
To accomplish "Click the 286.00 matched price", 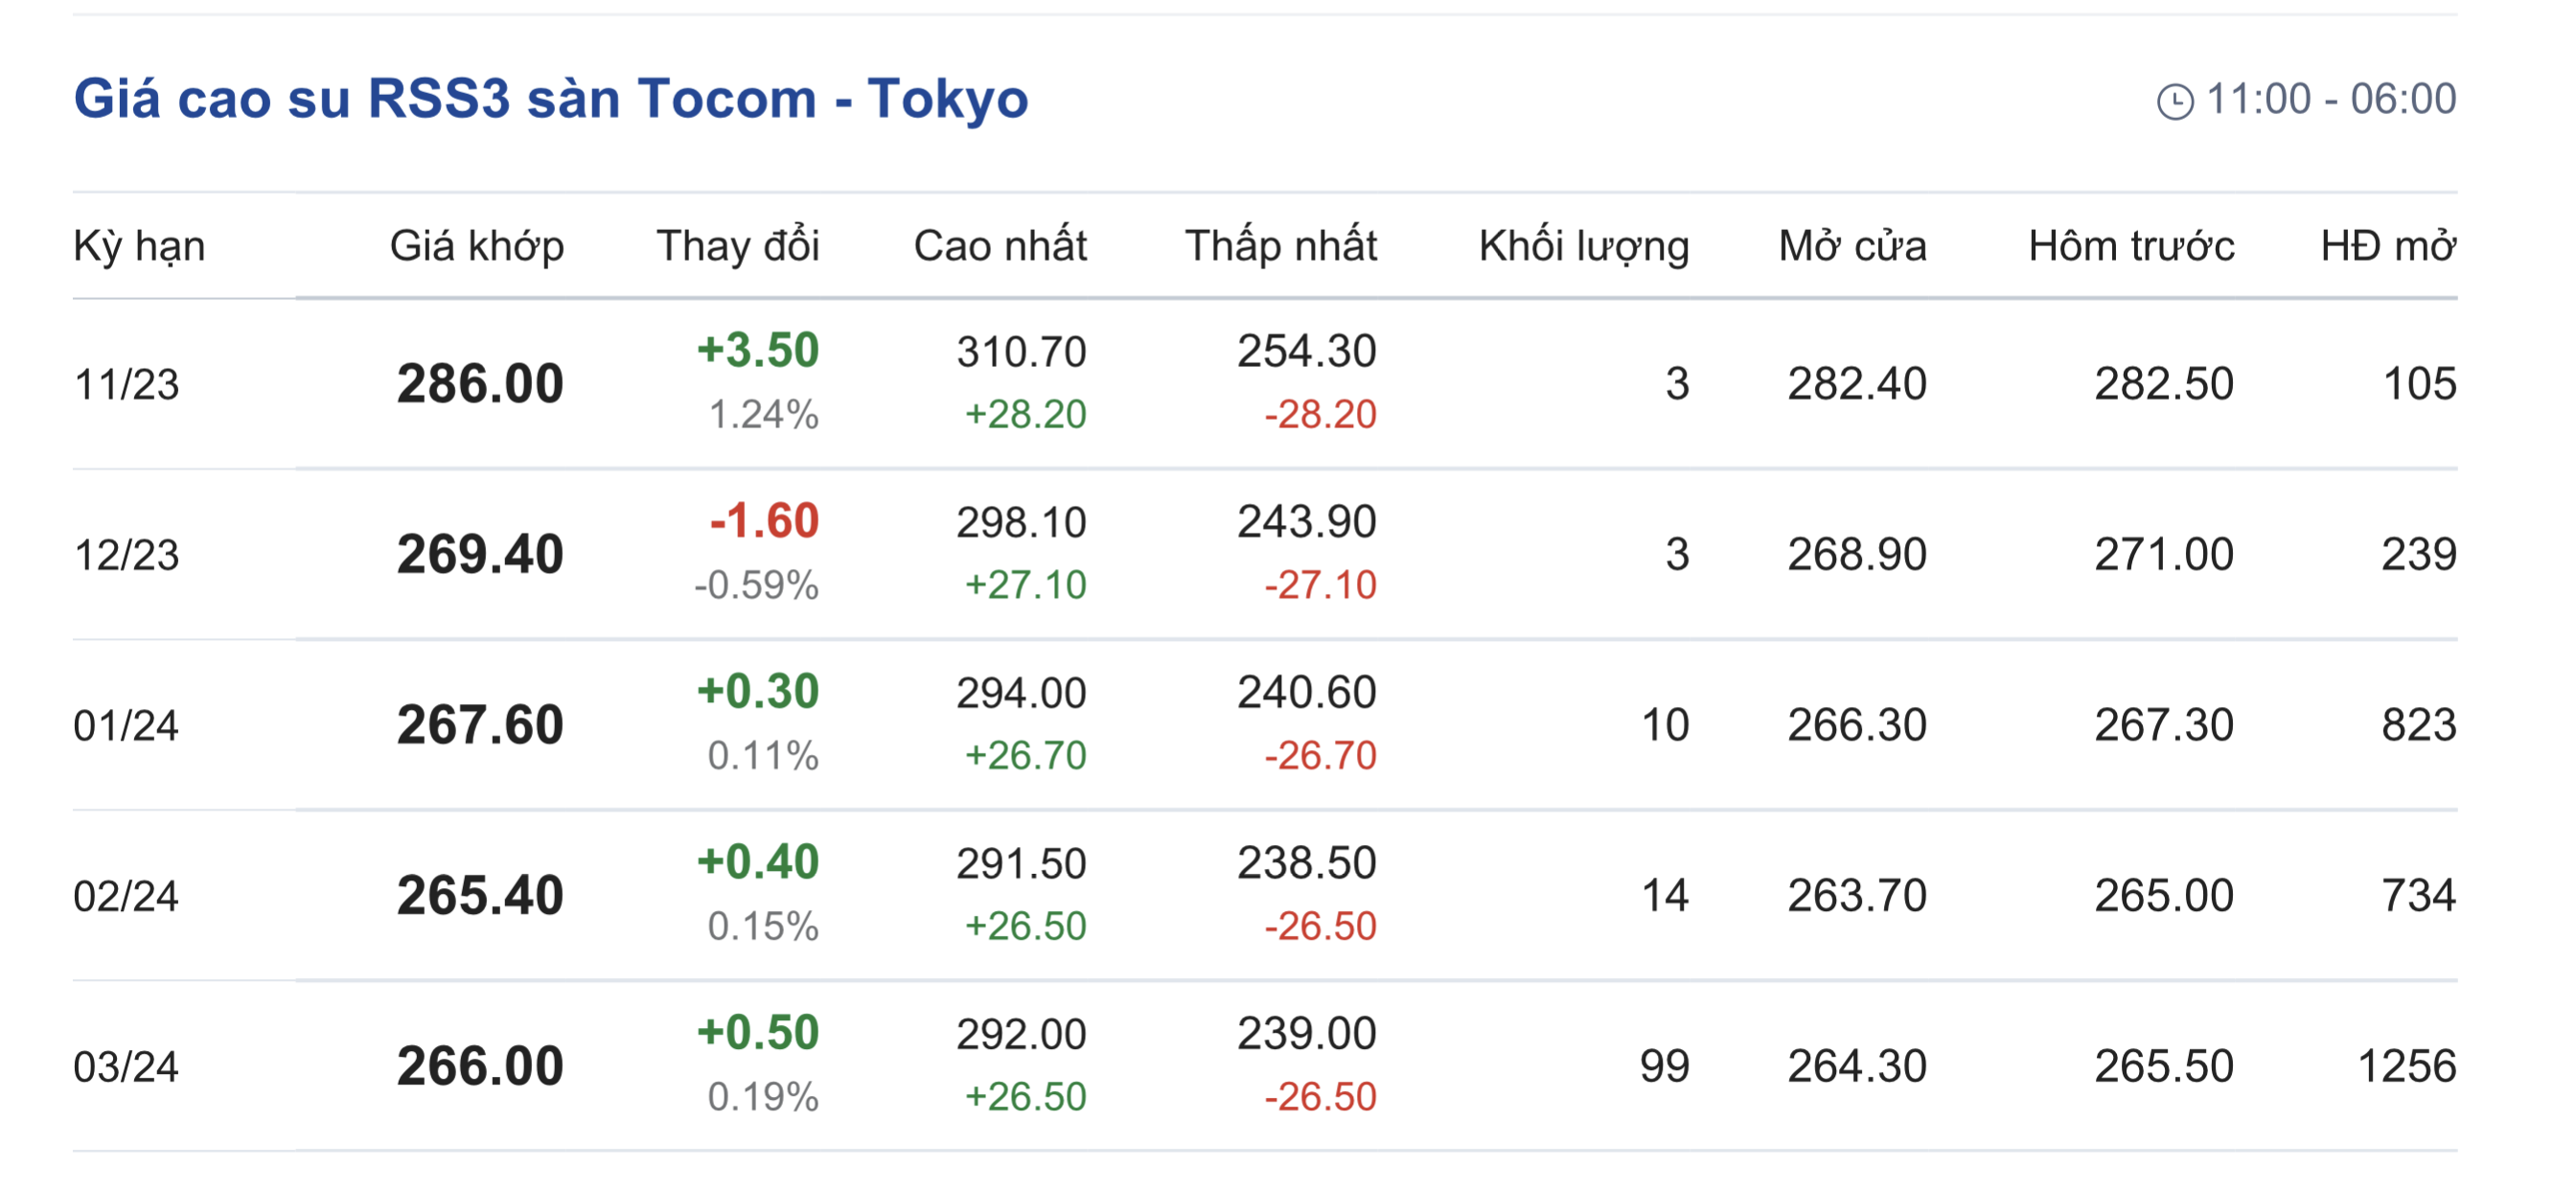I will coord(480,384).
